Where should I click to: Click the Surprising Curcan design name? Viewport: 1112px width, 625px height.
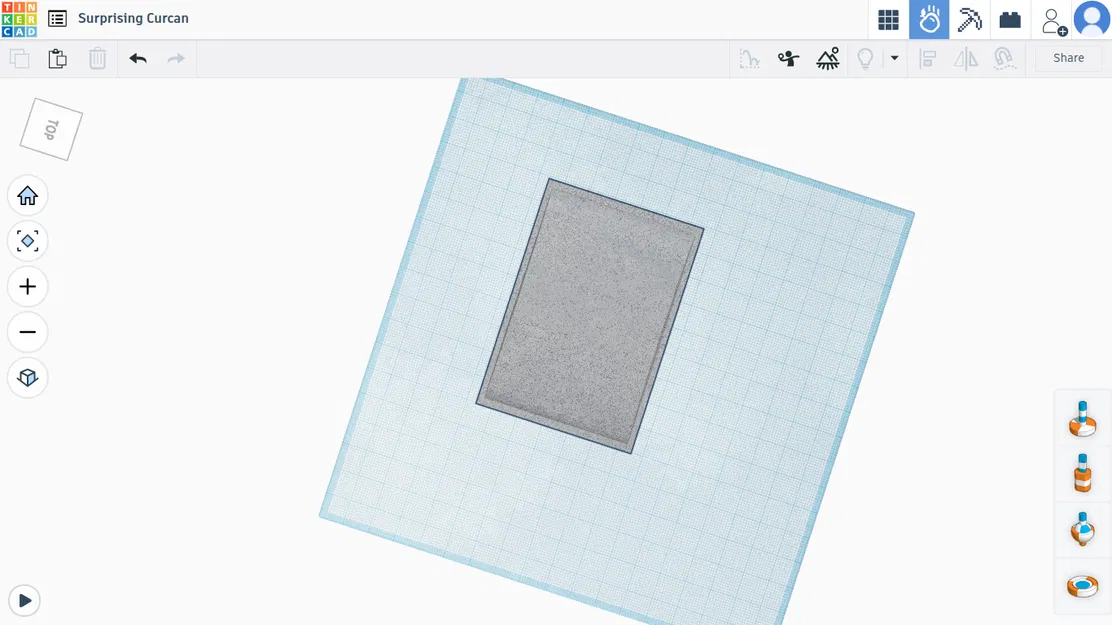[x=133, y=18]
